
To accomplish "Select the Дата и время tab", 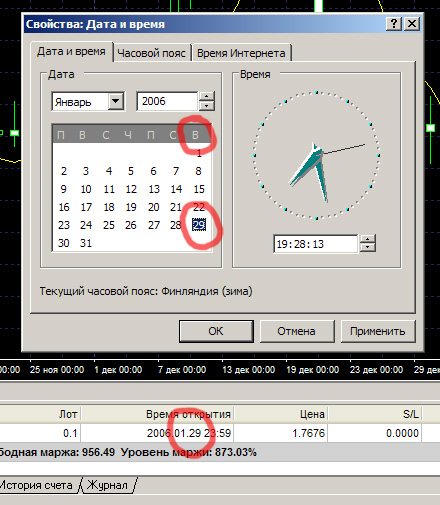I will tap(71, 52).
